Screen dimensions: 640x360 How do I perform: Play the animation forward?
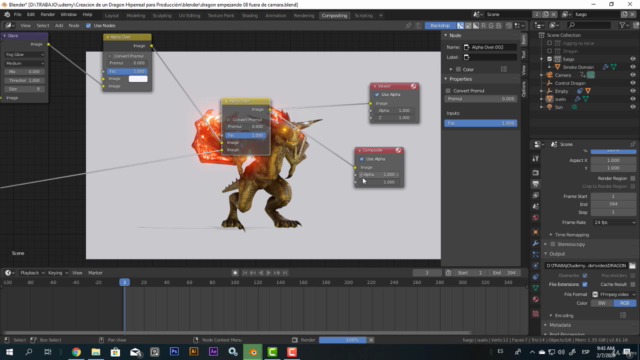(269, 273)
